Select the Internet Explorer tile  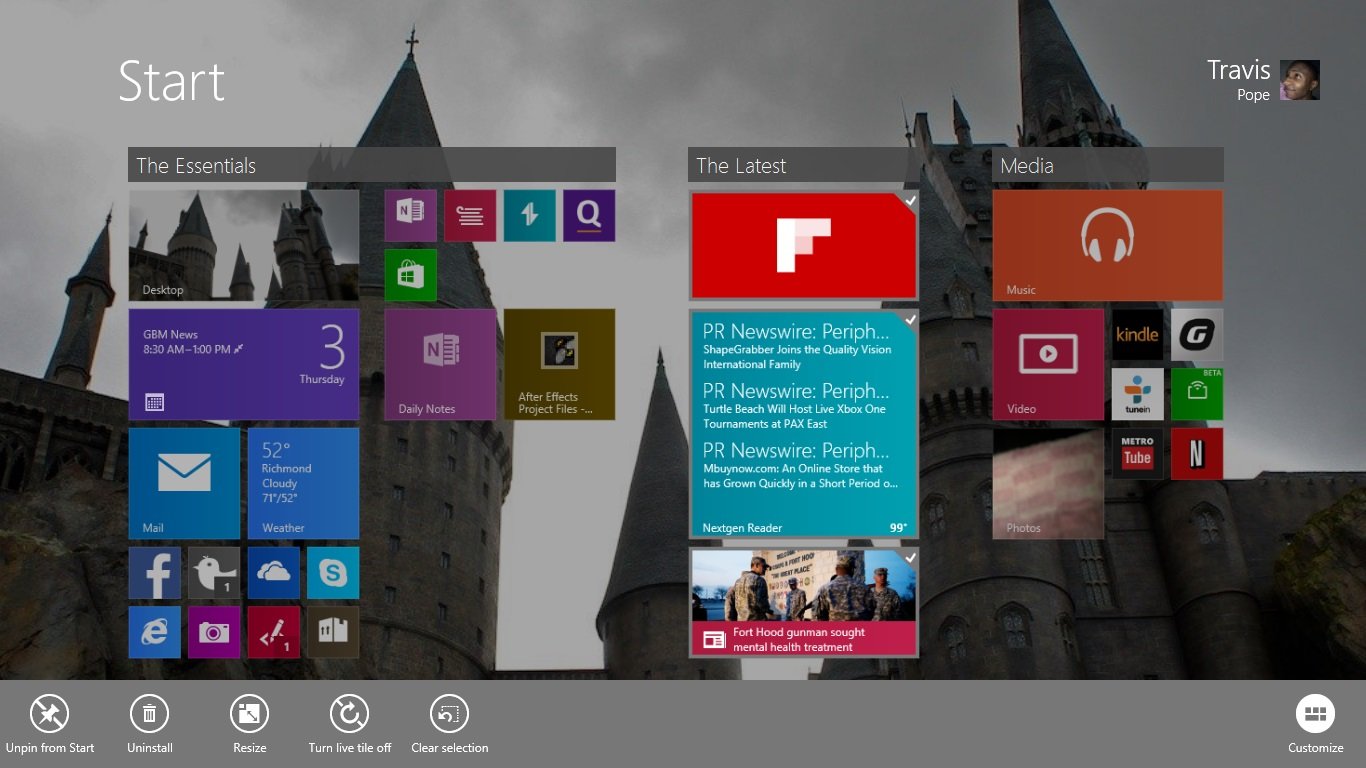(155, 632)
